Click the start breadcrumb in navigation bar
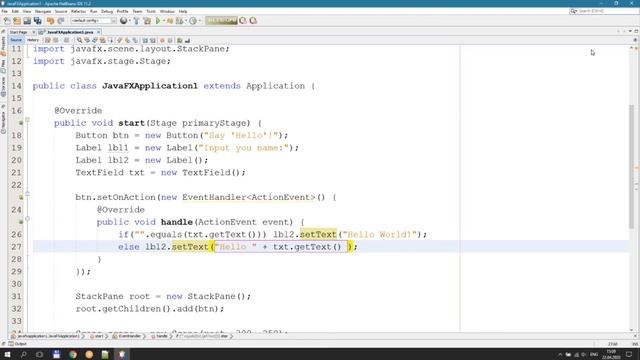 96,336
